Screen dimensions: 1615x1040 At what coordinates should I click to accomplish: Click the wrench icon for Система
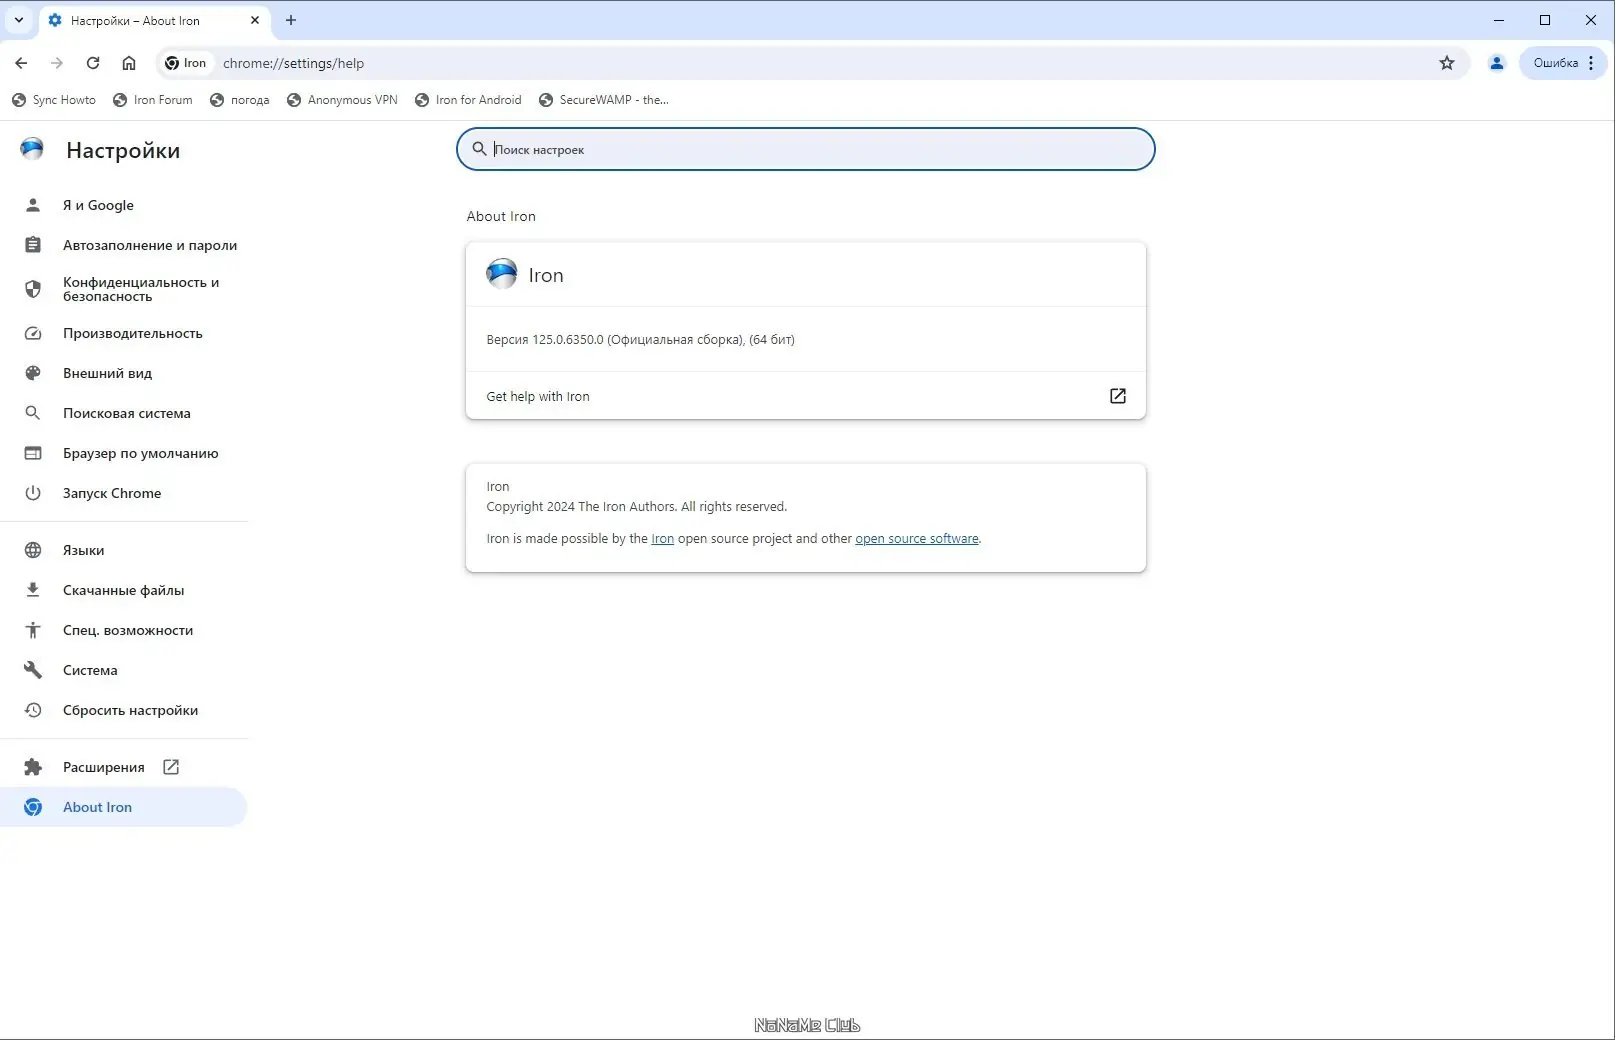tap(33, 670)
